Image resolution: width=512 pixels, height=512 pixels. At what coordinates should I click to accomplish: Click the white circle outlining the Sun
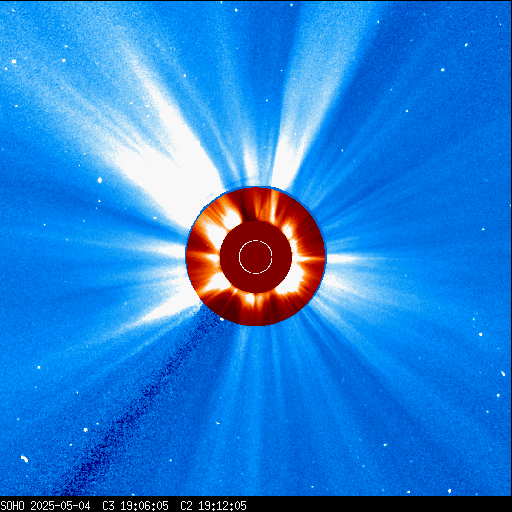(256, 257)
